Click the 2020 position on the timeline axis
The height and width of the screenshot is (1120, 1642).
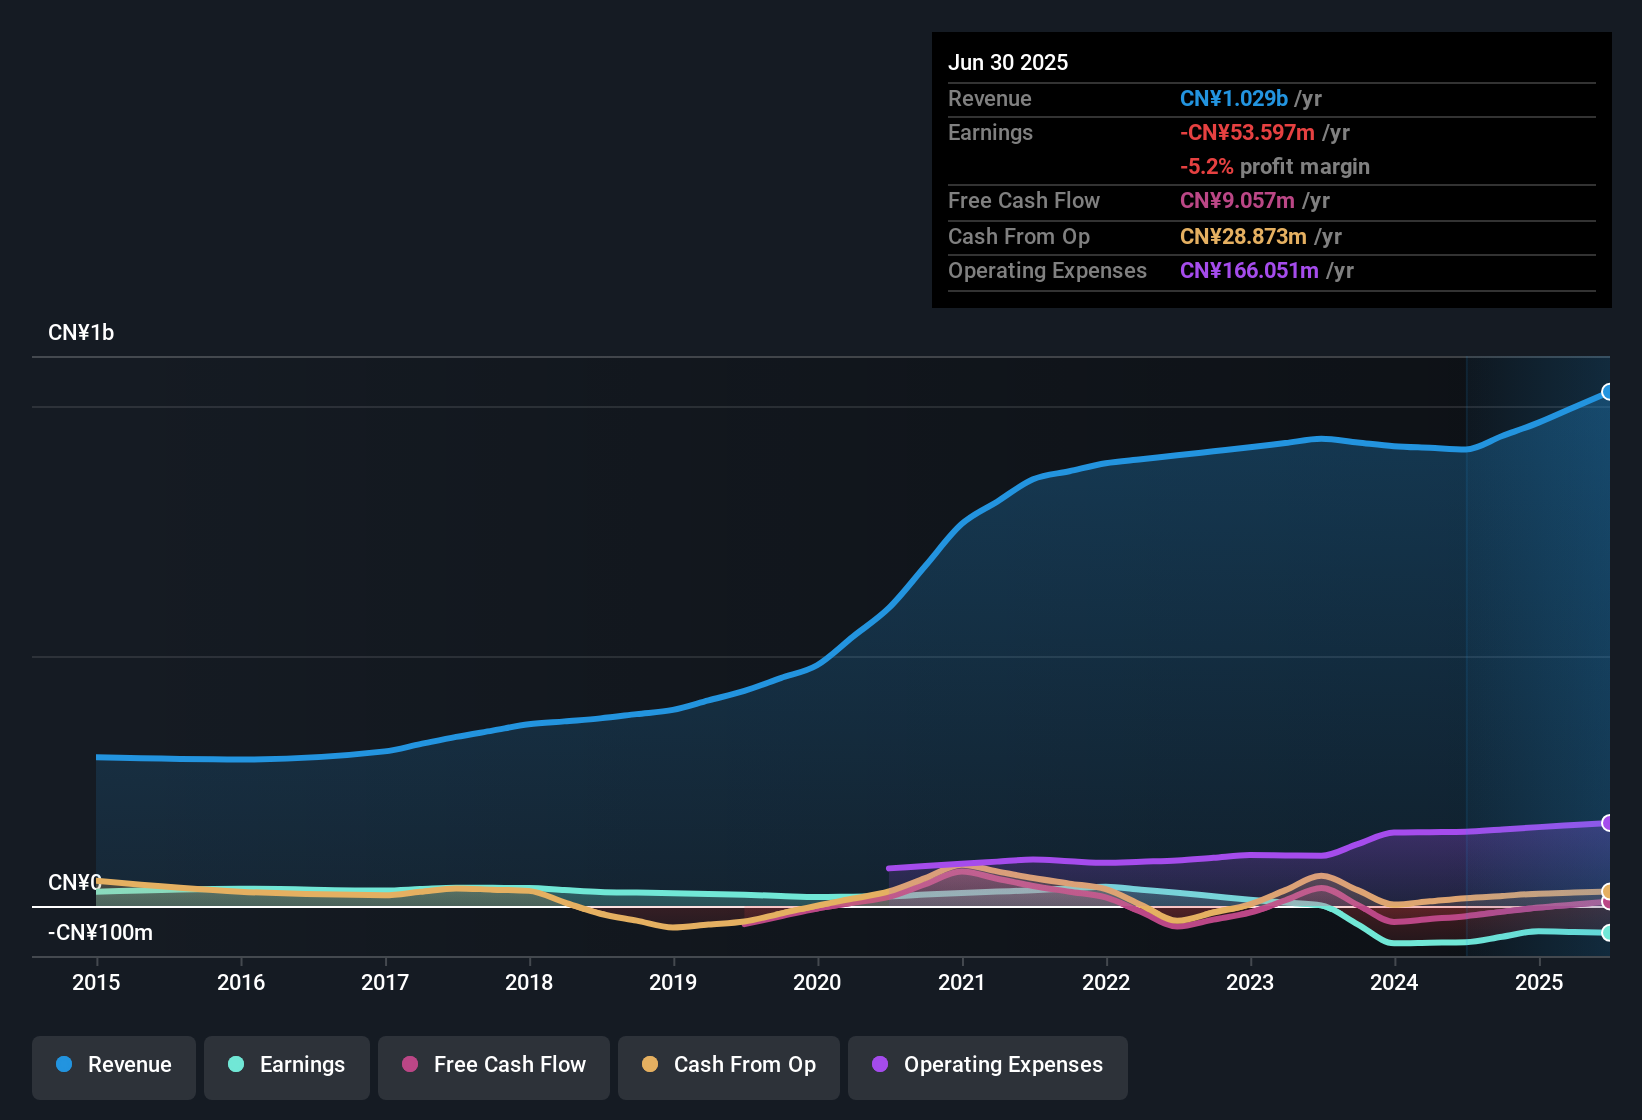coord(818,983)
